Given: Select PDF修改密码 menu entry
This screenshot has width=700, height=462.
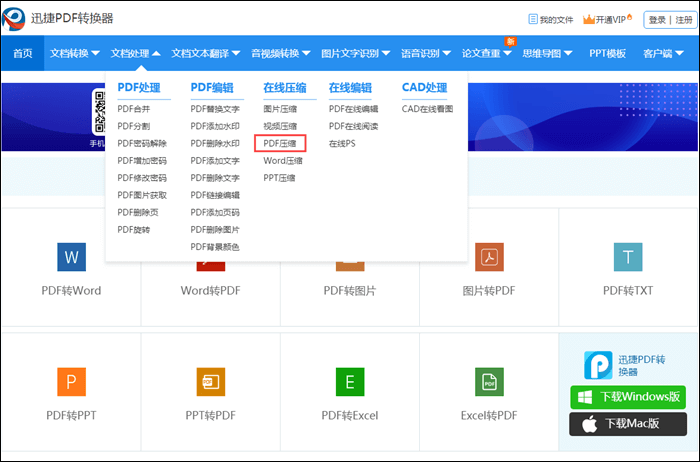Looking at the screenshot, I should click(142, 178).
